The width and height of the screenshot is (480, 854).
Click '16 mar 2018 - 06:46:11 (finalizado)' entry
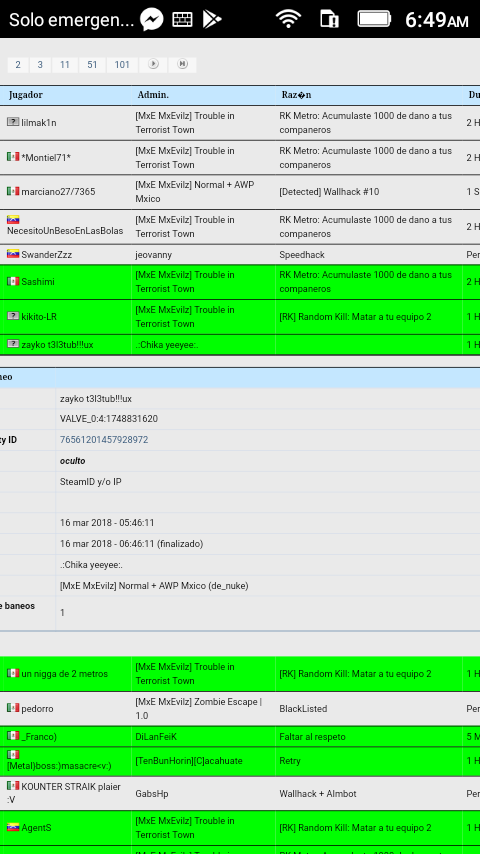coord(131,544)
